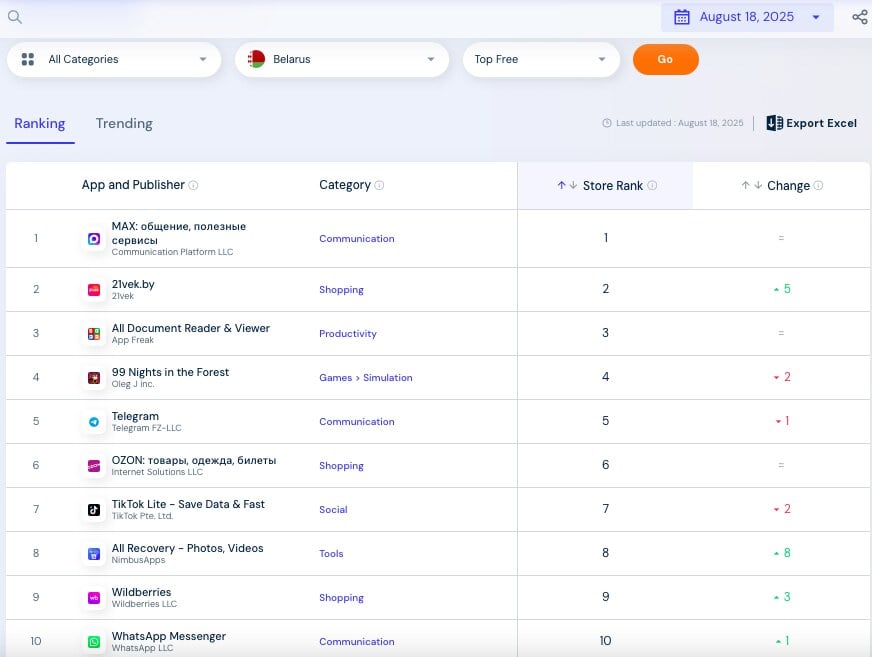The height and width of the screenshot is (657, 872).
Task: Click the 21vek.by app icon
Action: click(x=94, y=289)
